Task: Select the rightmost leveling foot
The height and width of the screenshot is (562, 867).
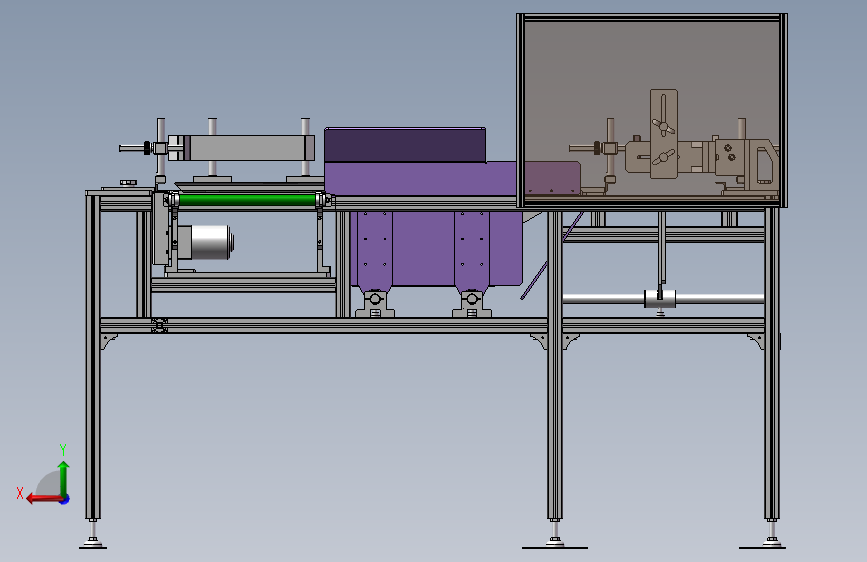Action: 771,535
